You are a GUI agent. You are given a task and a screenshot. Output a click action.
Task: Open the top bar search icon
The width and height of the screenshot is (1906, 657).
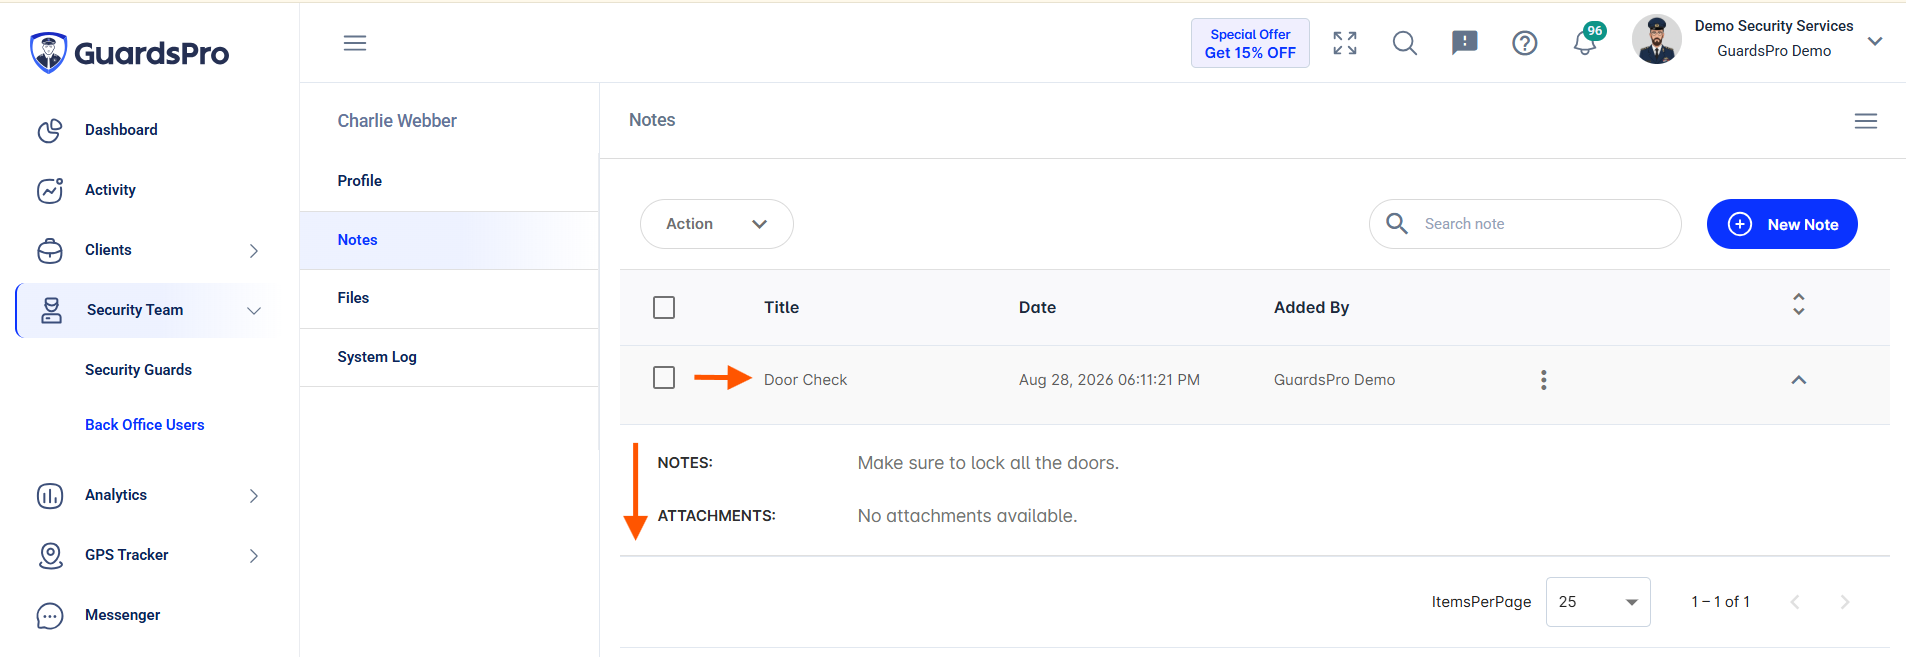pyautogui.click(x=1405, y=43)
